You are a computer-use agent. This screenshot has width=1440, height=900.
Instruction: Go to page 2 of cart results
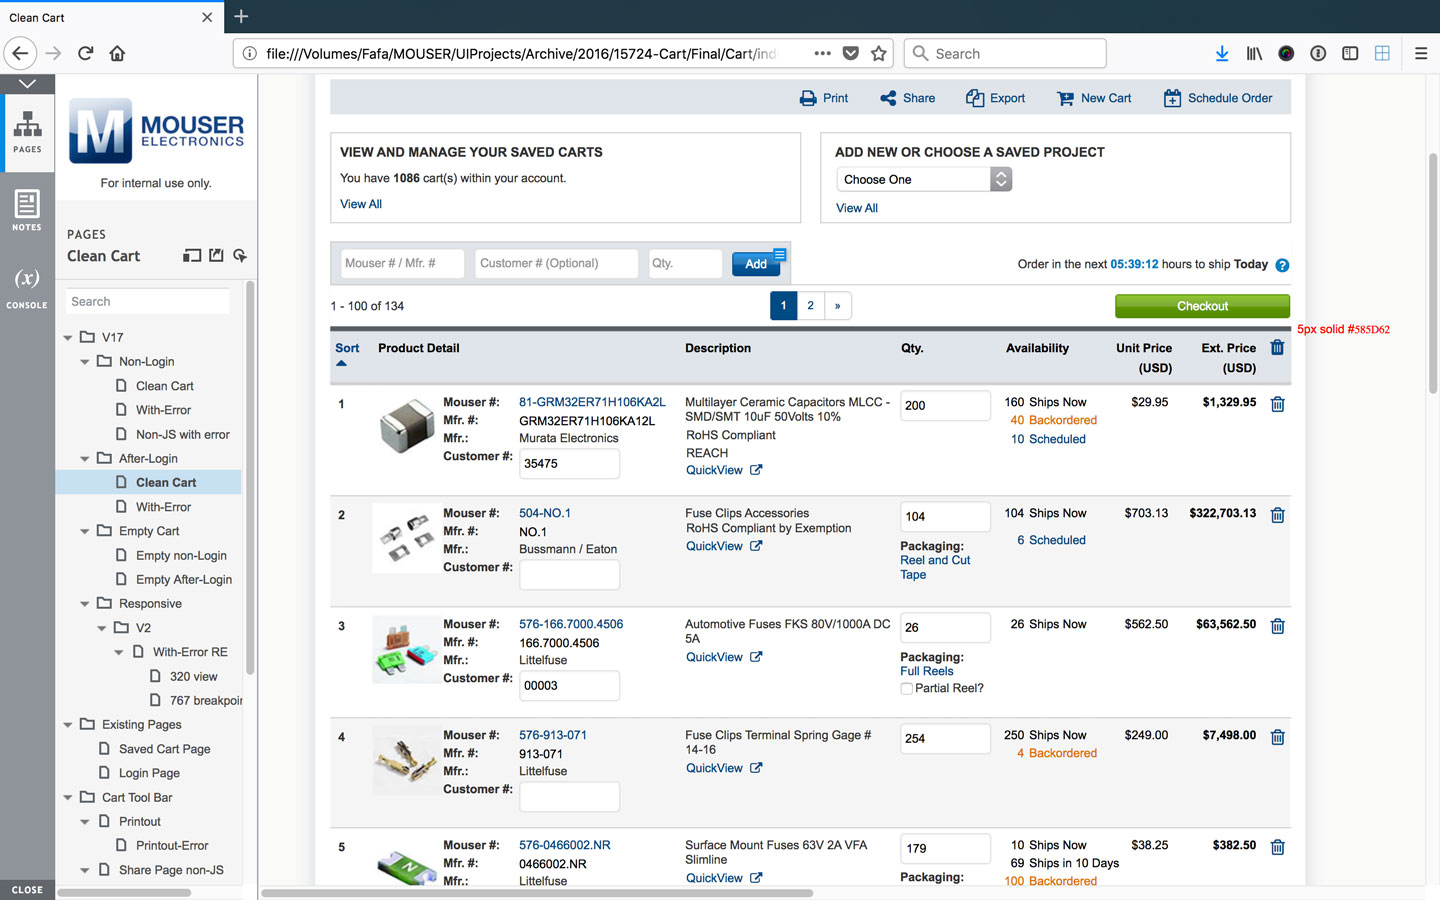tap(810, 306)
